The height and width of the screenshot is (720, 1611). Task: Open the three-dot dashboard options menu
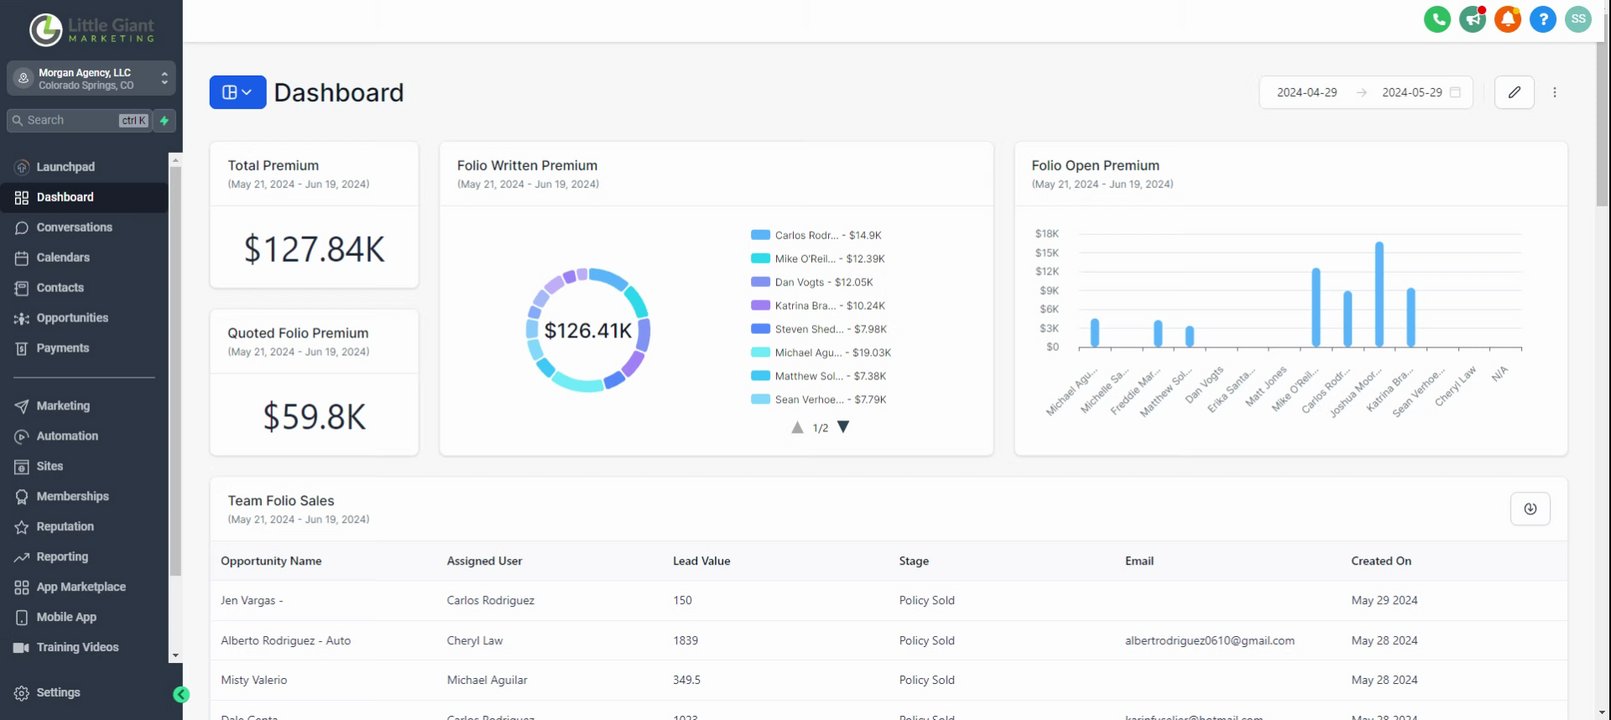[x=1554, y=92]
